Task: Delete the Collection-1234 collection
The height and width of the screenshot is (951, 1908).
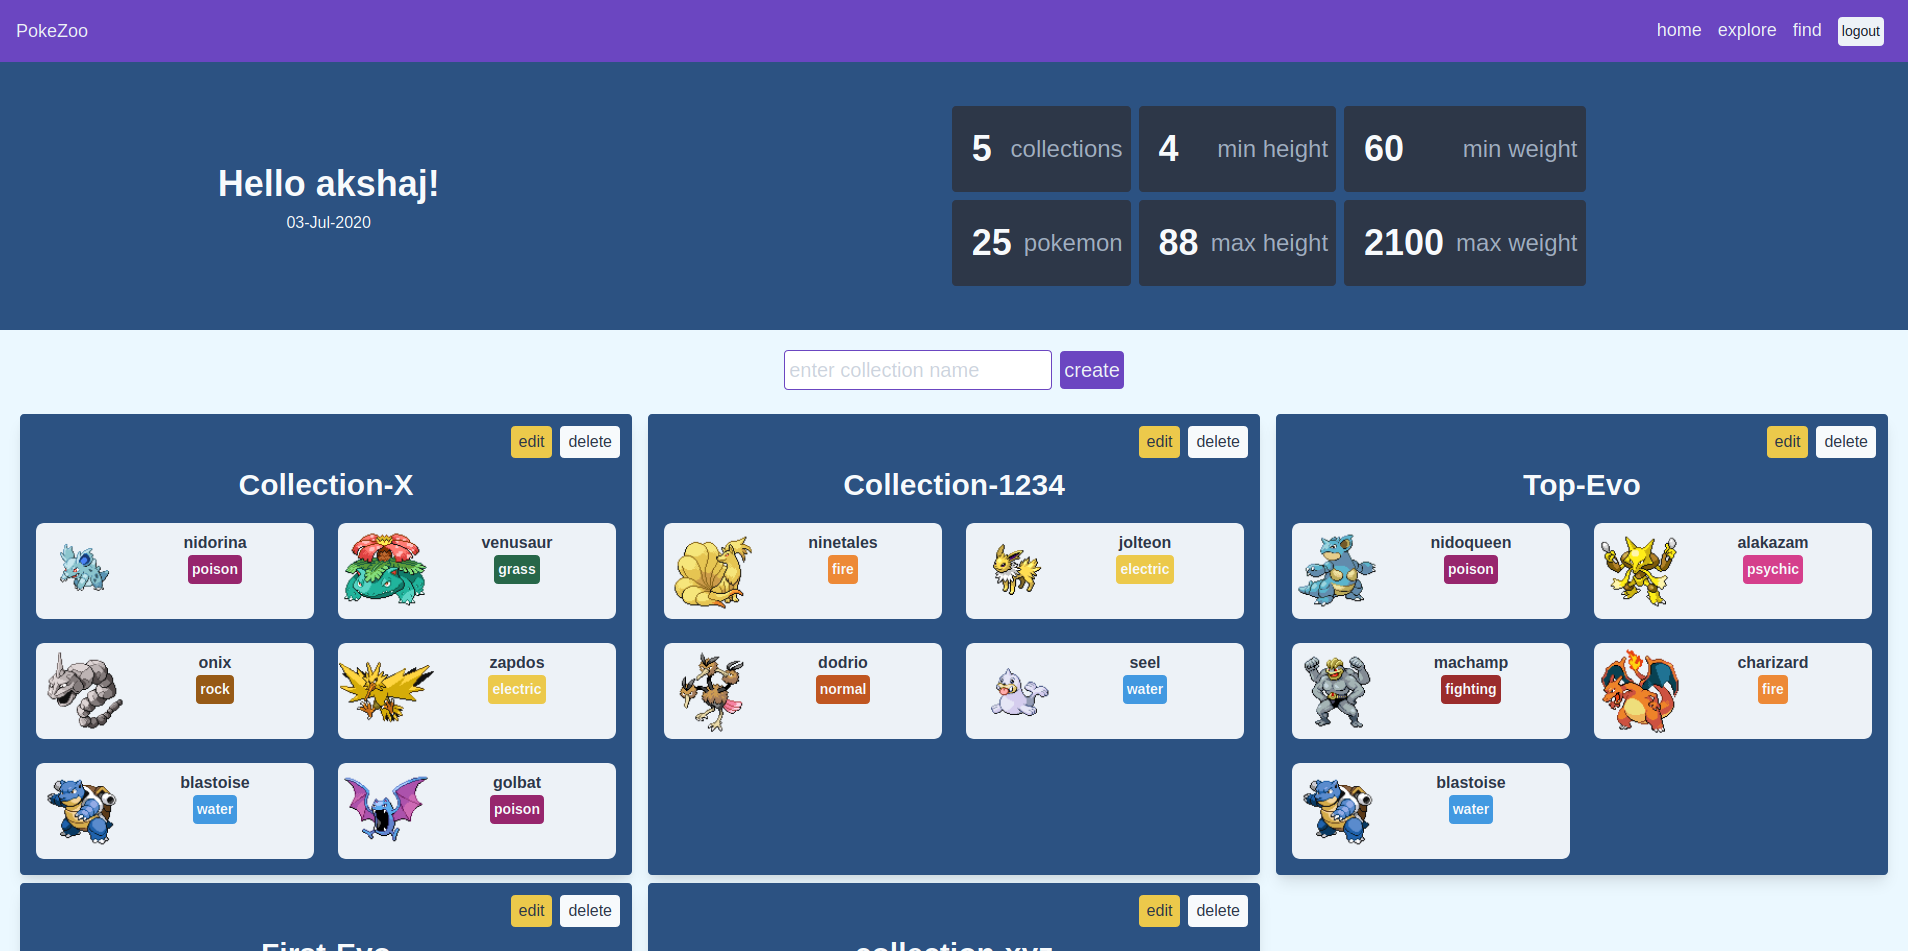Action: pos(1218,442)
